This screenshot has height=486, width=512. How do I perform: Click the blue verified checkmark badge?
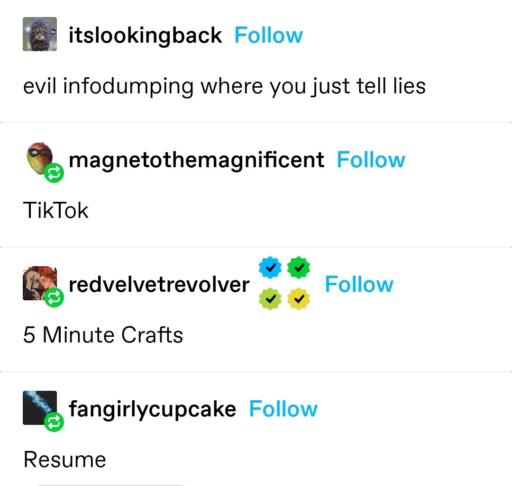(270, 267)
